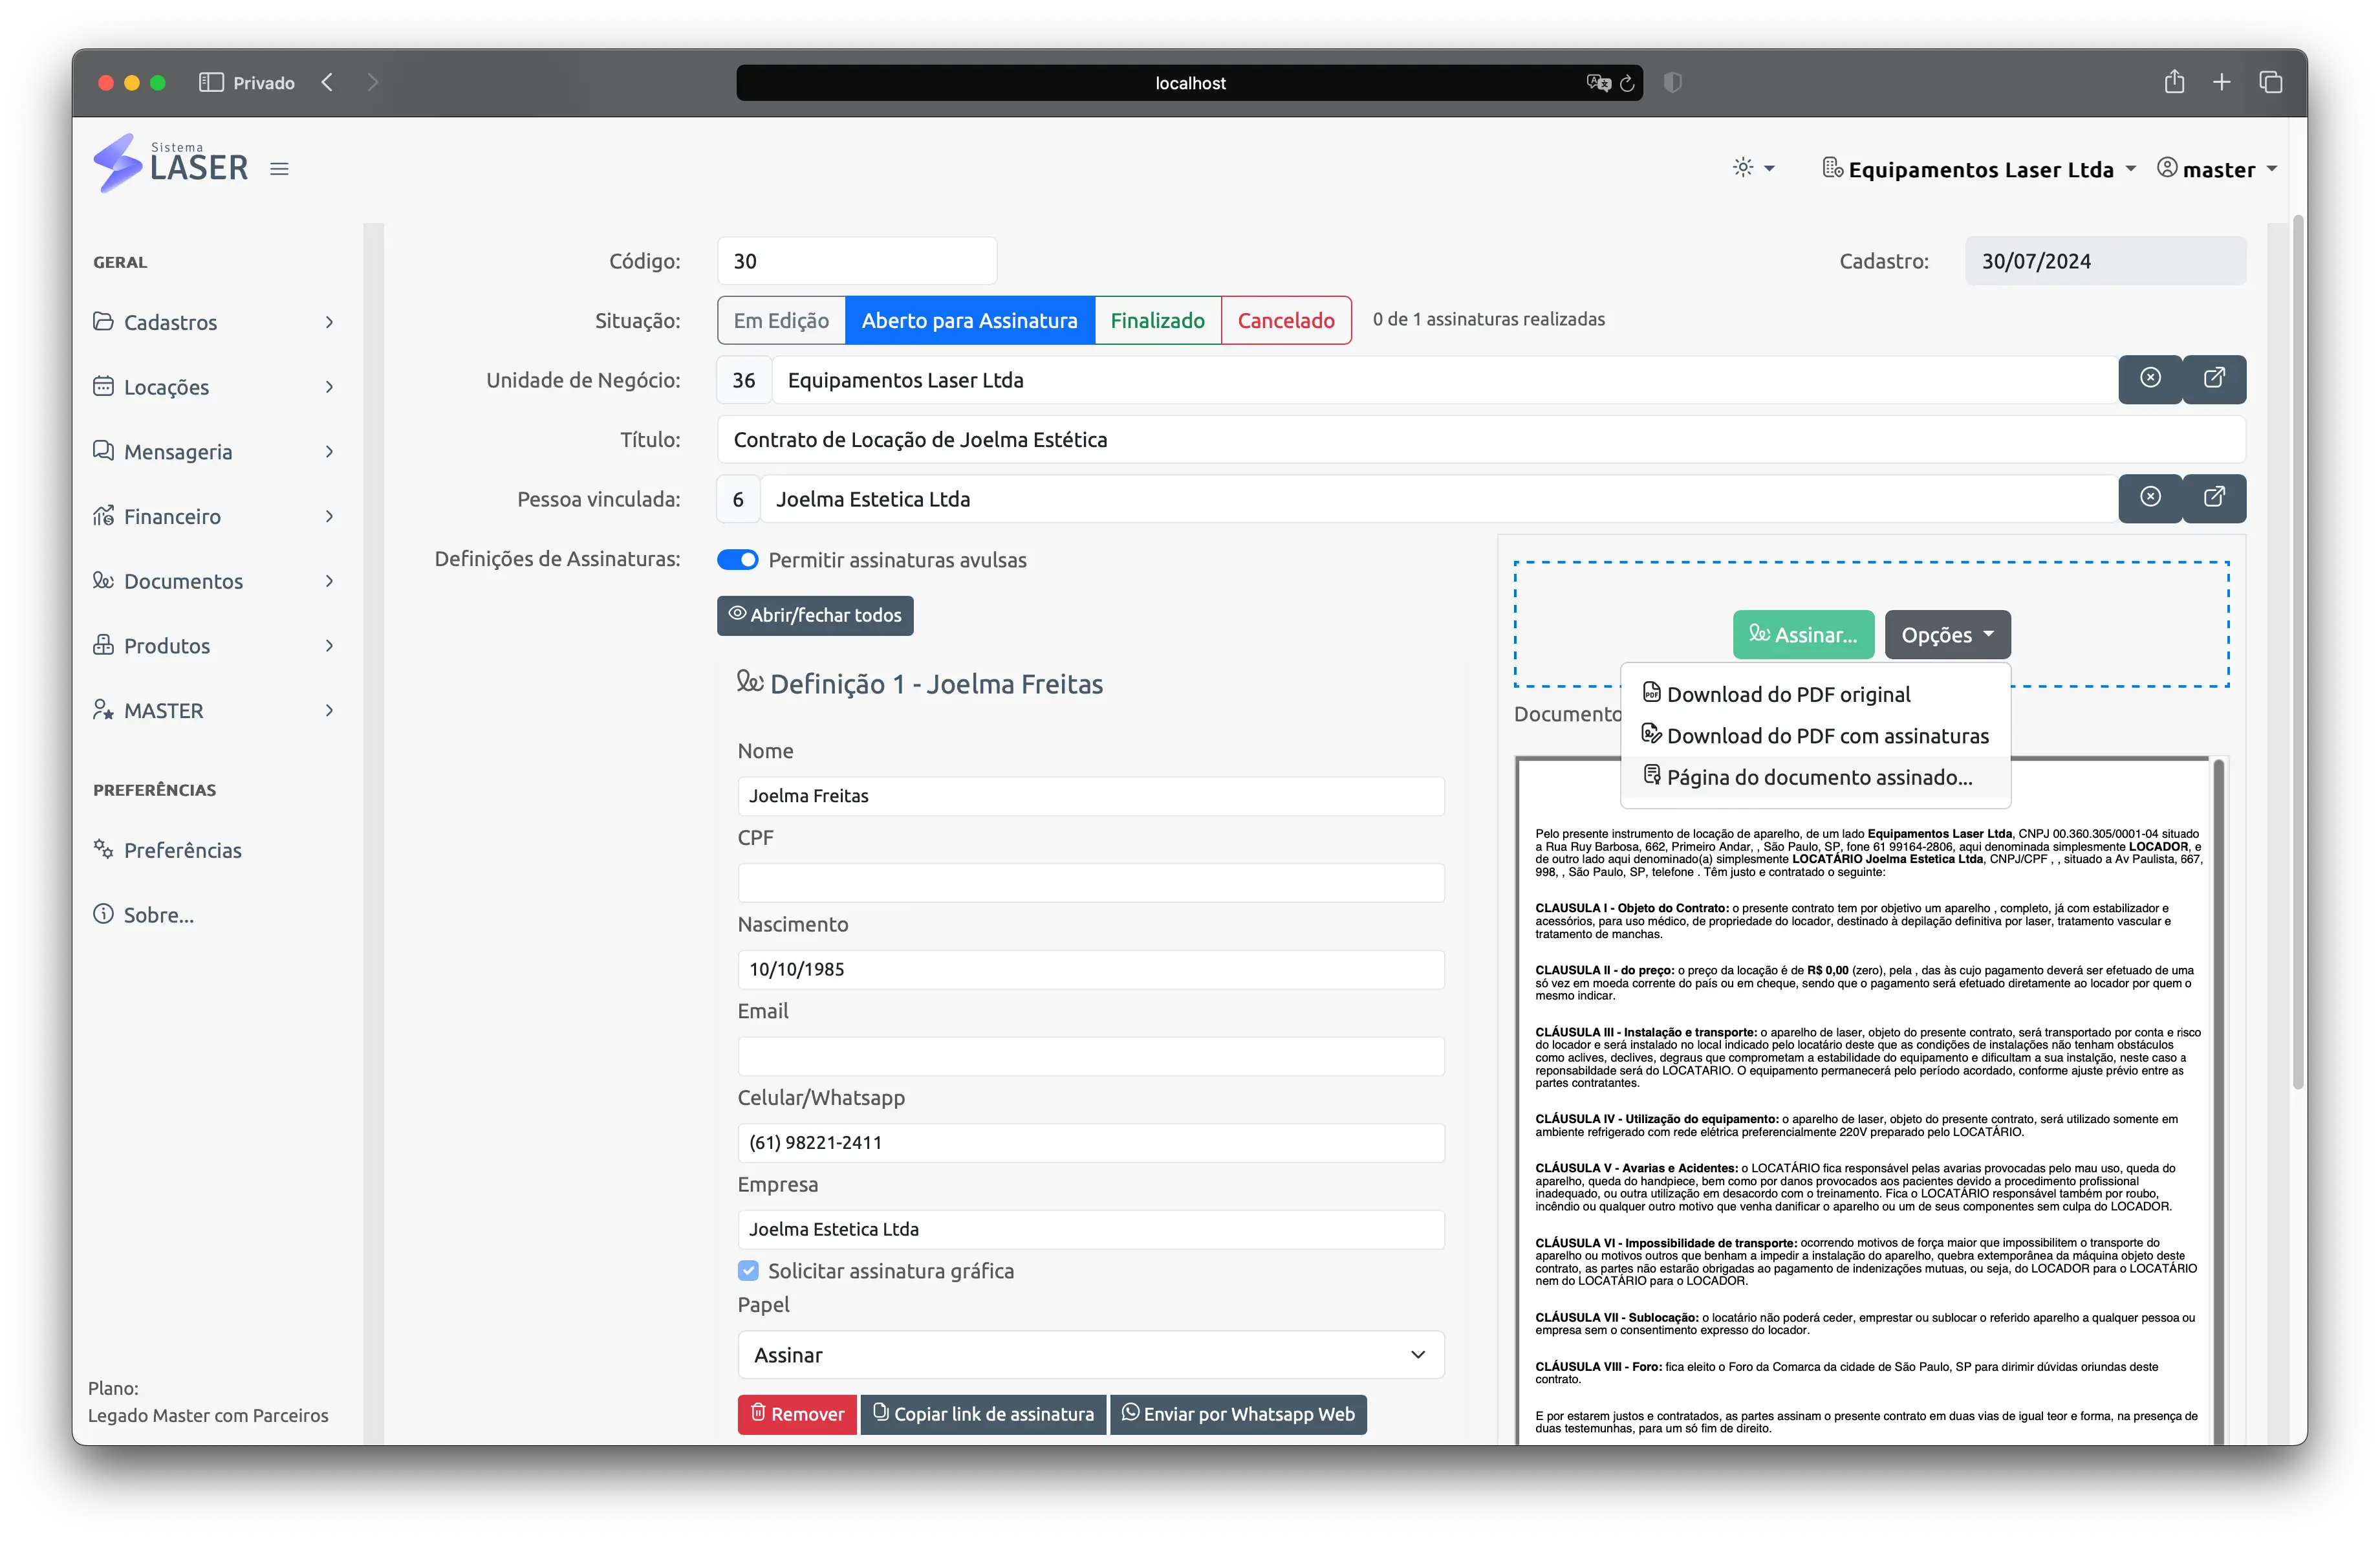Expand the MASTER chevron
Image resolution: width=2380 pixels, height=1541 pixels.
coord(329,710)
